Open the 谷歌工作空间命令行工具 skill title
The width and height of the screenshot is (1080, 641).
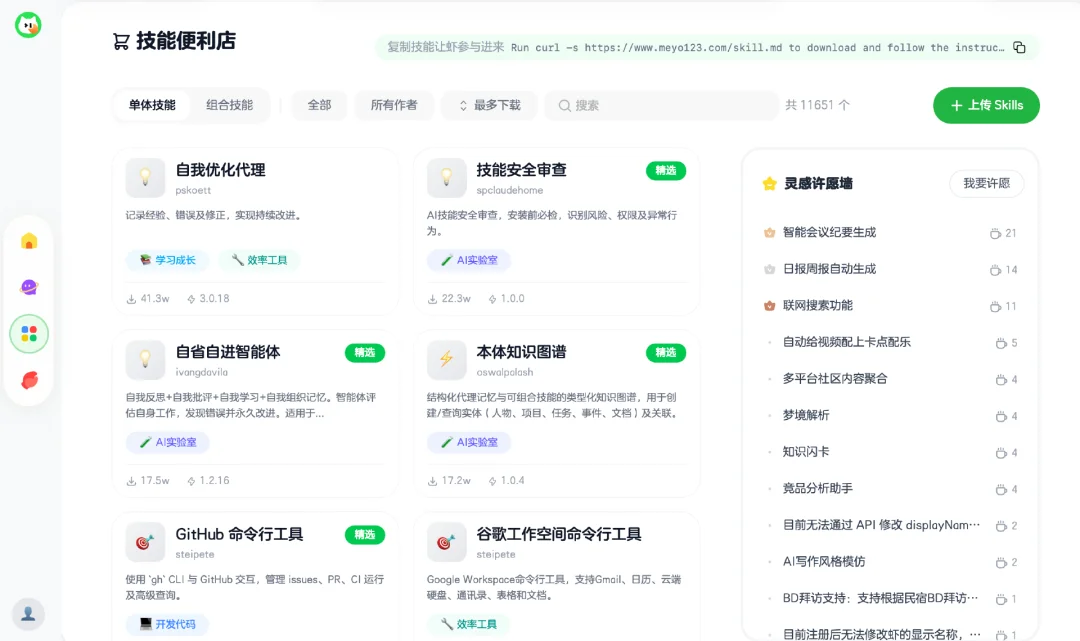(x=559, y=534)
